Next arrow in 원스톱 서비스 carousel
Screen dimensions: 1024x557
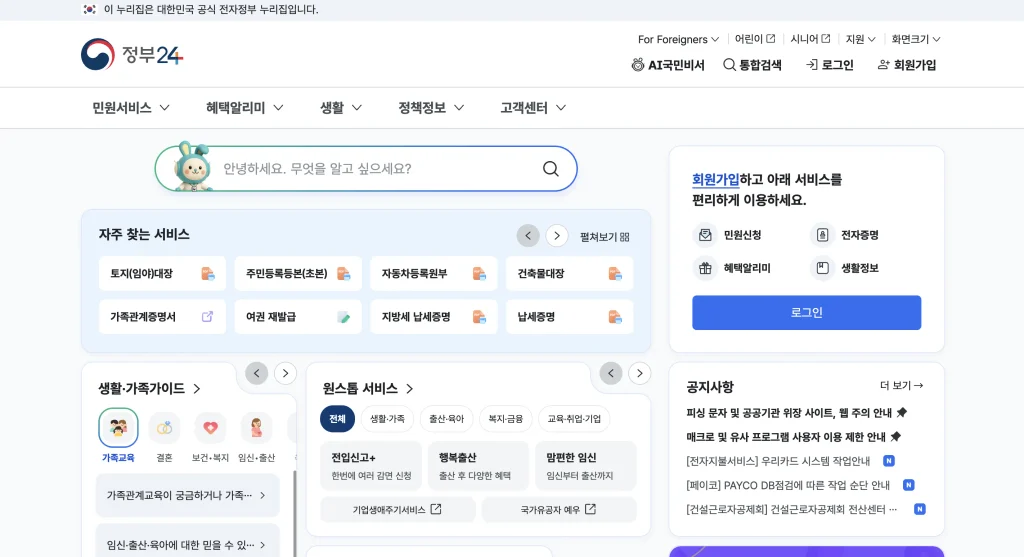(x=640, y=374)
